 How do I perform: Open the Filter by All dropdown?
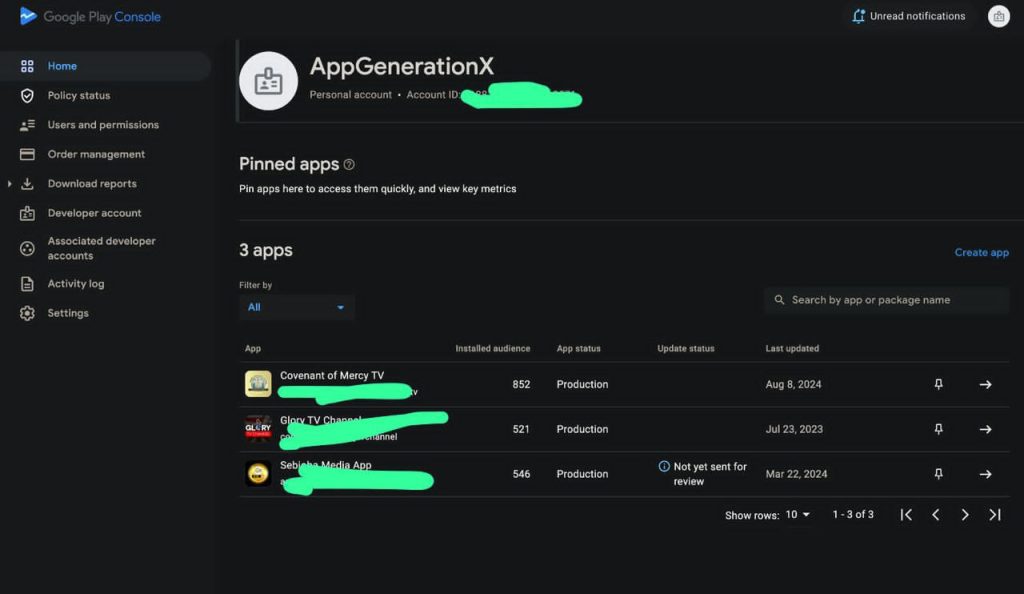click(x=296, y=307)
